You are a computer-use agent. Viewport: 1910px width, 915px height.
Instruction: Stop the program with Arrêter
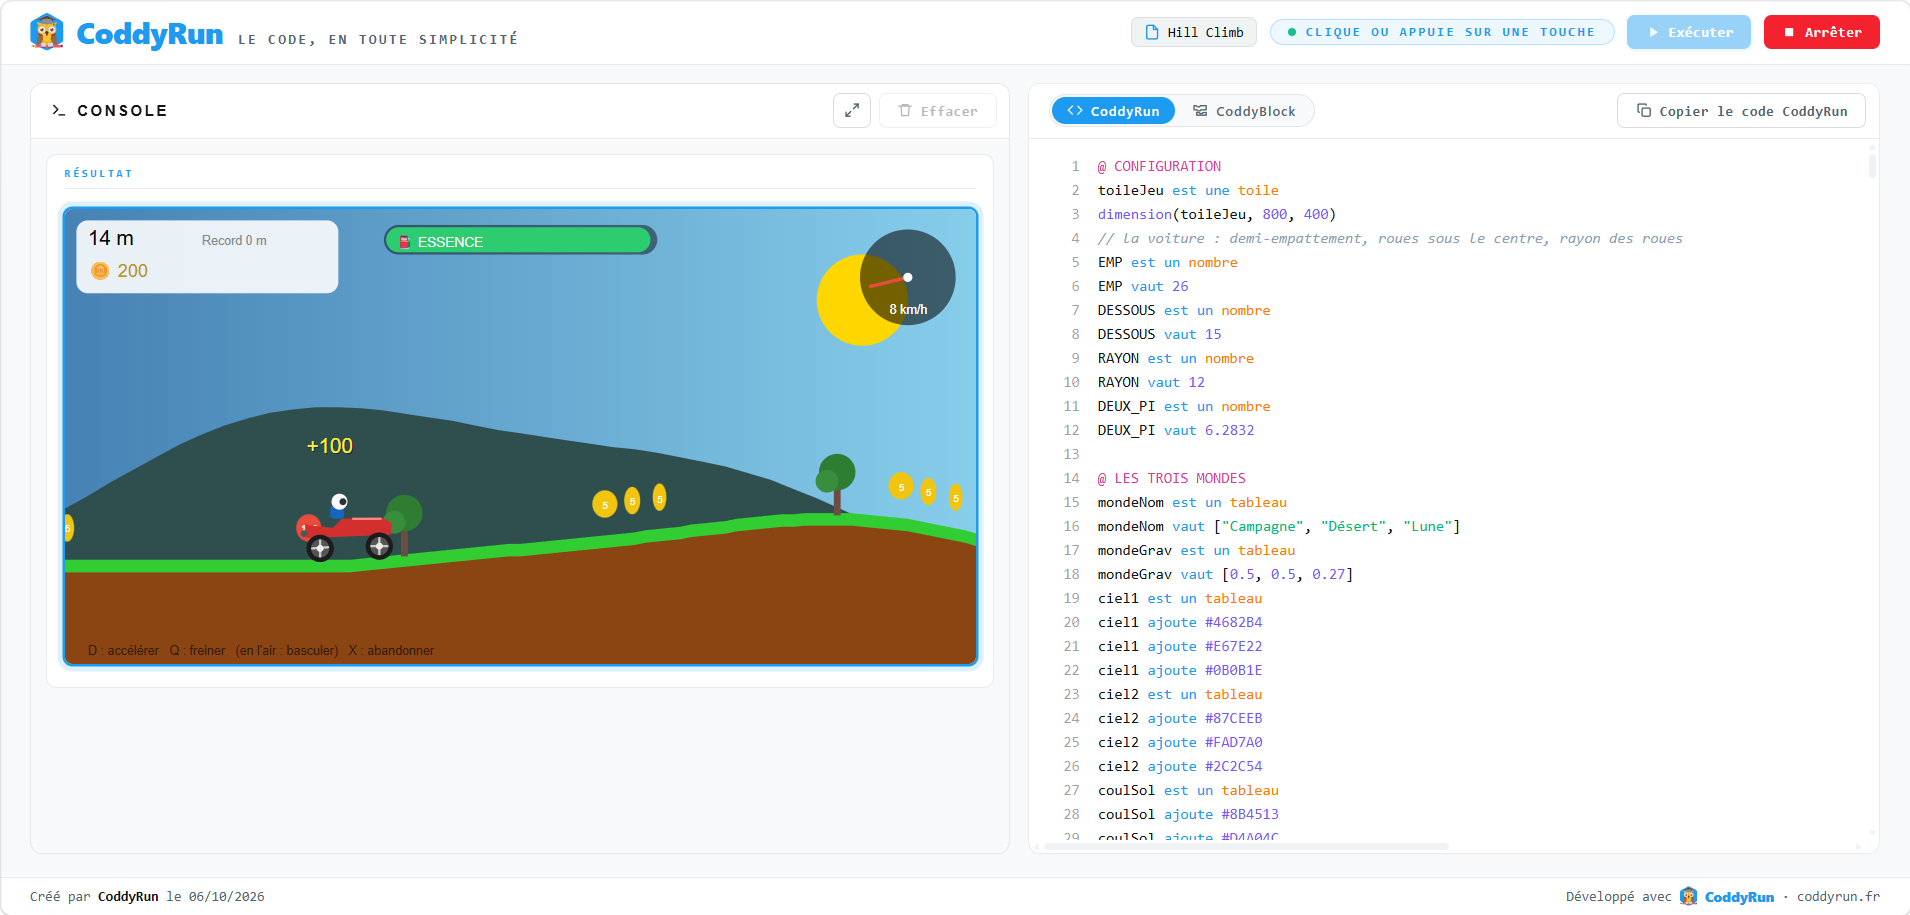tap(1822, 32)
